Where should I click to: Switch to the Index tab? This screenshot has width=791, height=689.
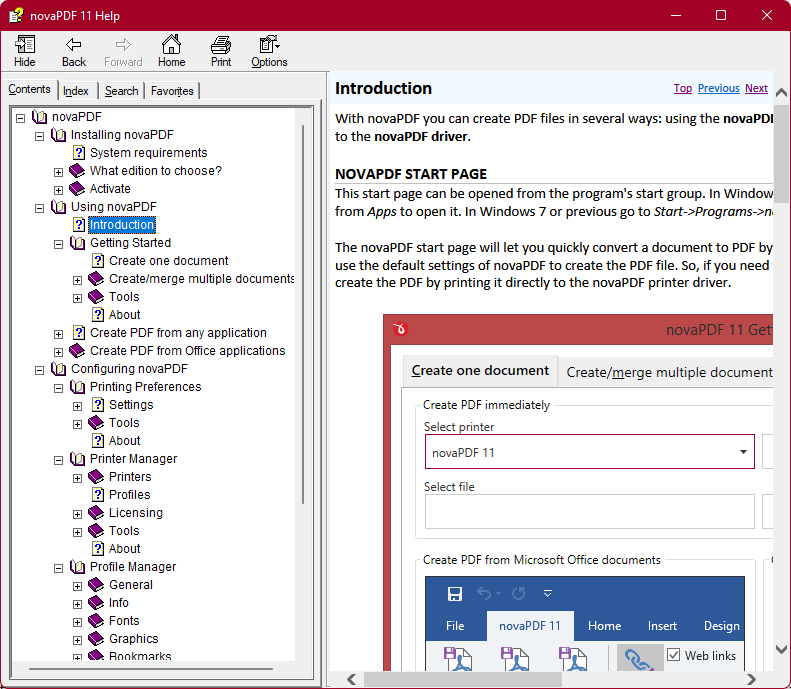click(x=76, y=91)
